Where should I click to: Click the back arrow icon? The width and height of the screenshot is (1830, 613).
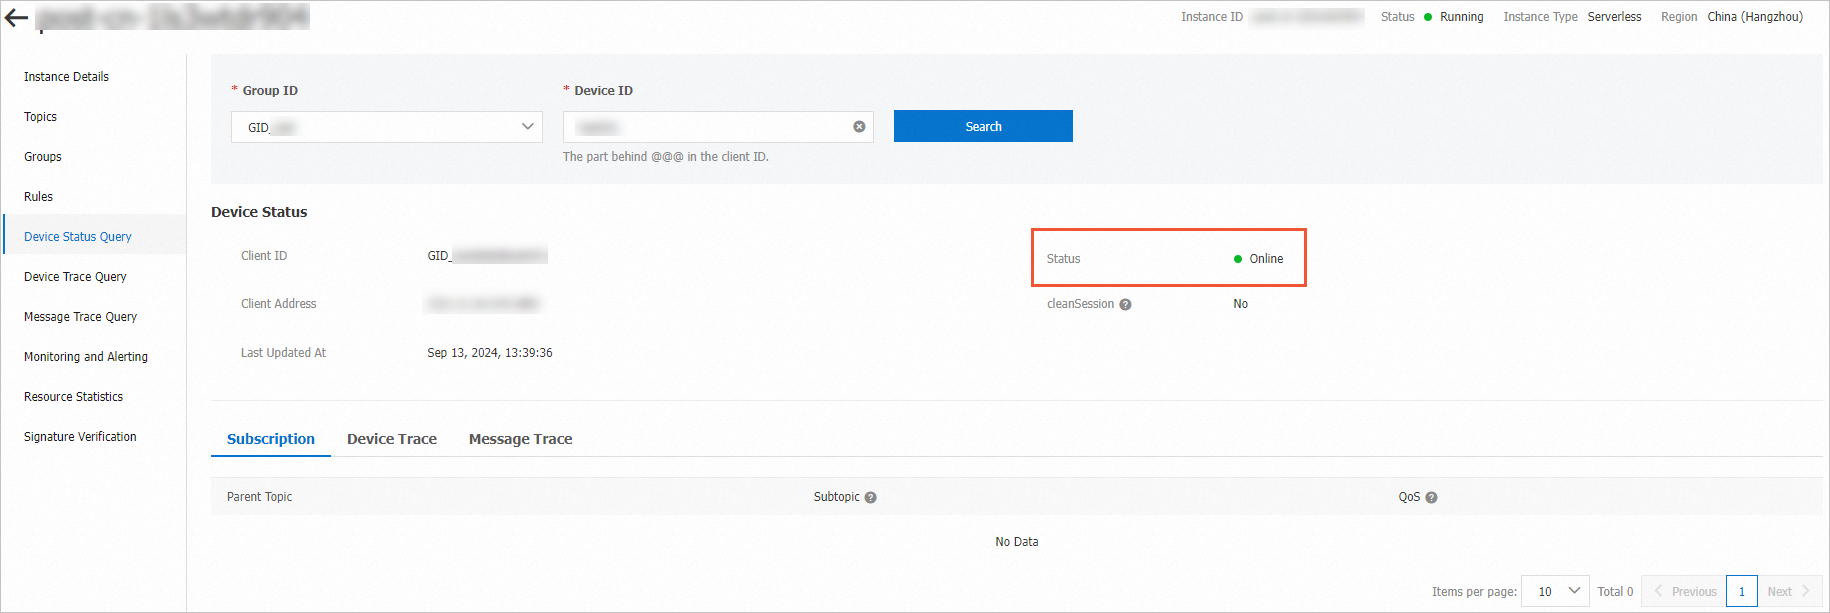tap(16, 18)
